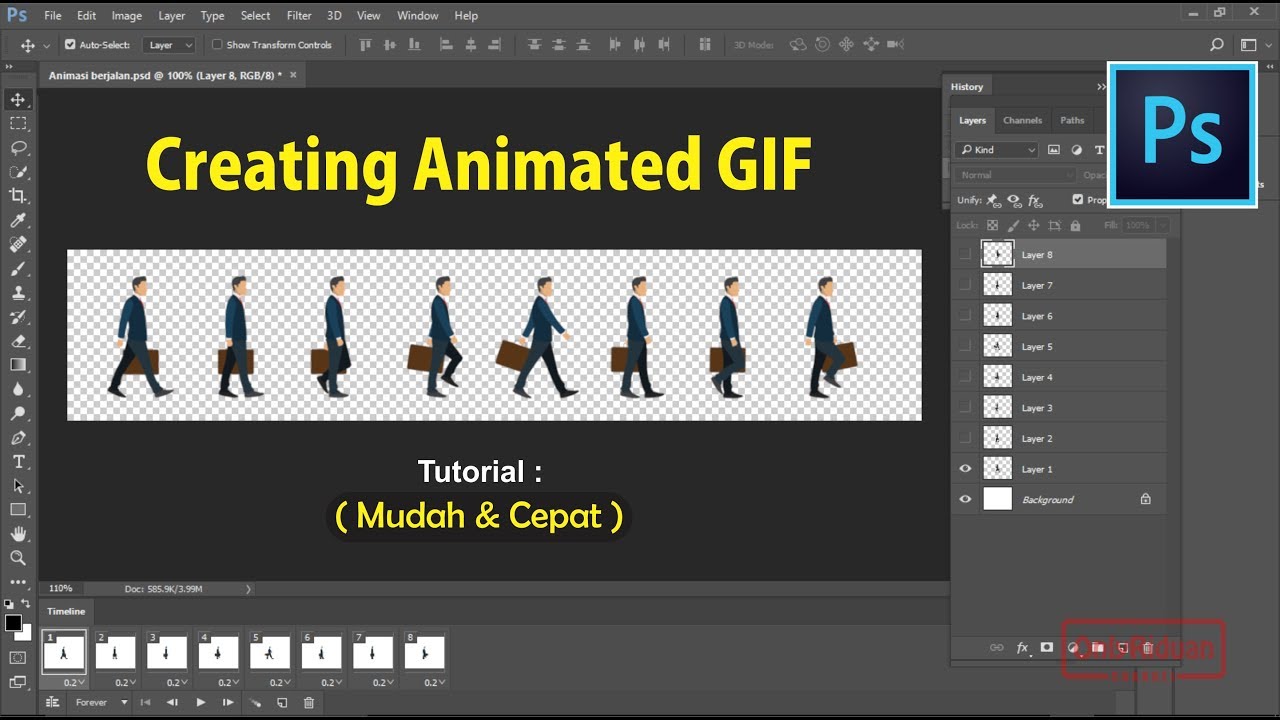
Task: Click the foreground color swatch
Action: coord(13,623)
